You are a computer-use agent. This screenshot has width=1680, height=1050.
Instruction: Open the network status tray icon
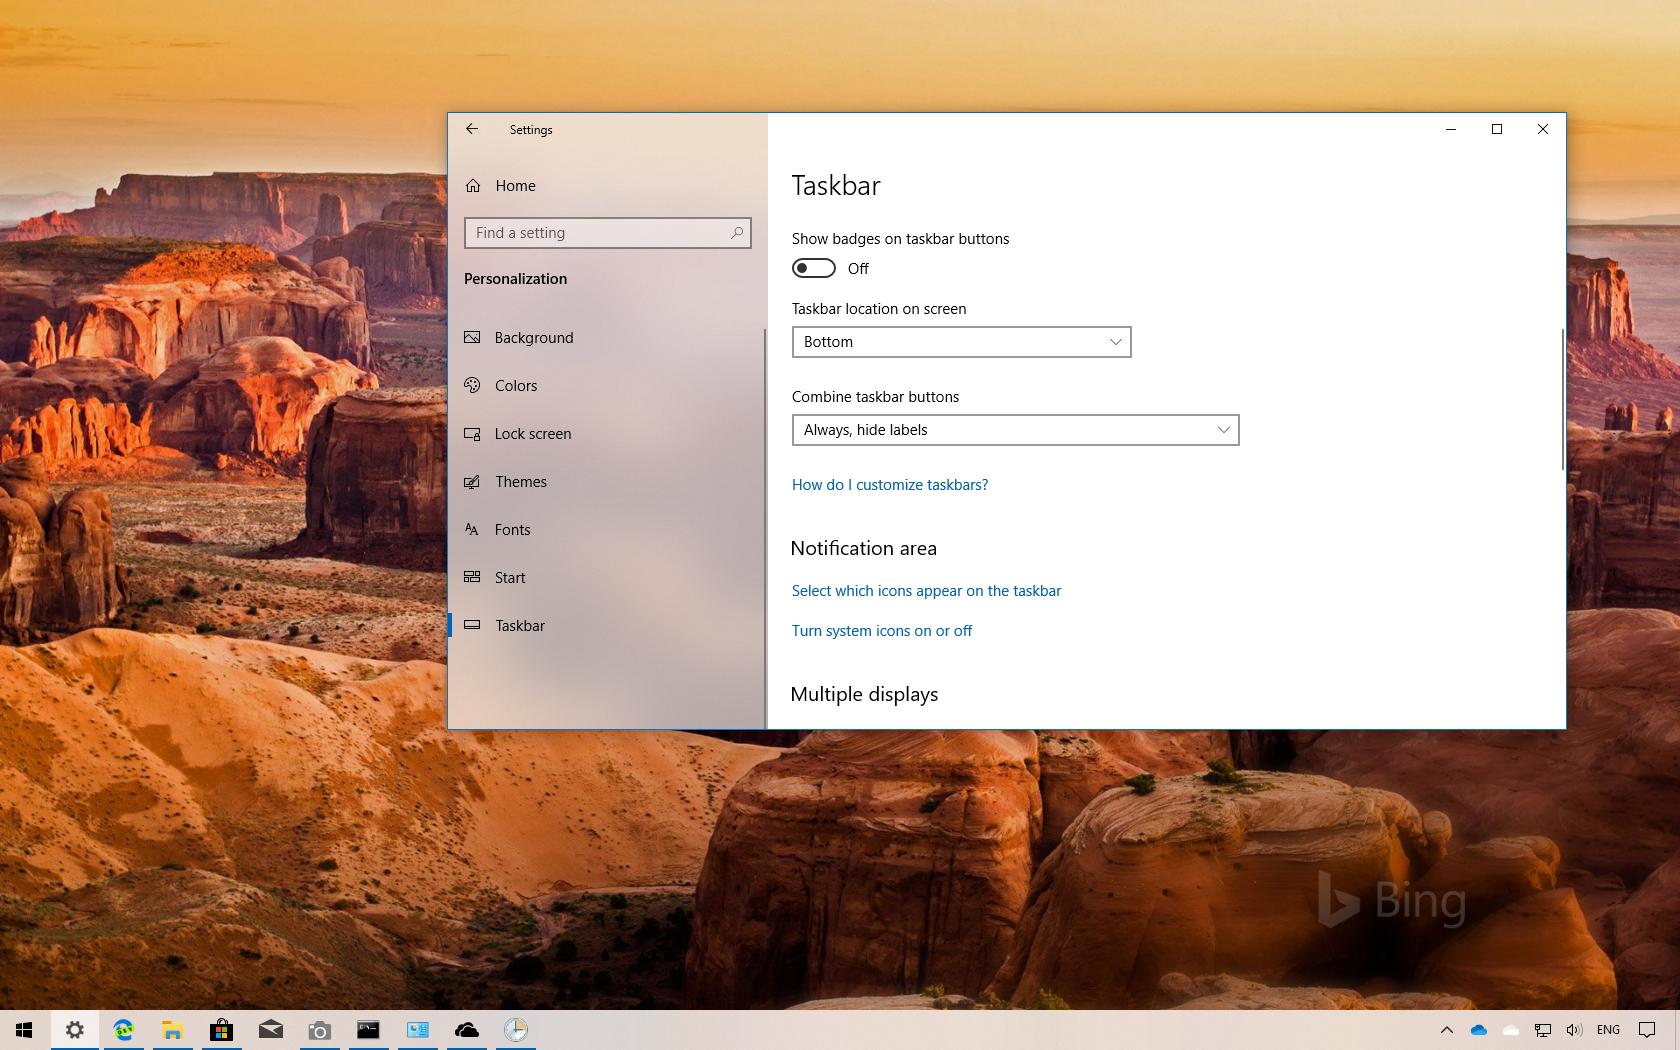tap(1543, 1030)
